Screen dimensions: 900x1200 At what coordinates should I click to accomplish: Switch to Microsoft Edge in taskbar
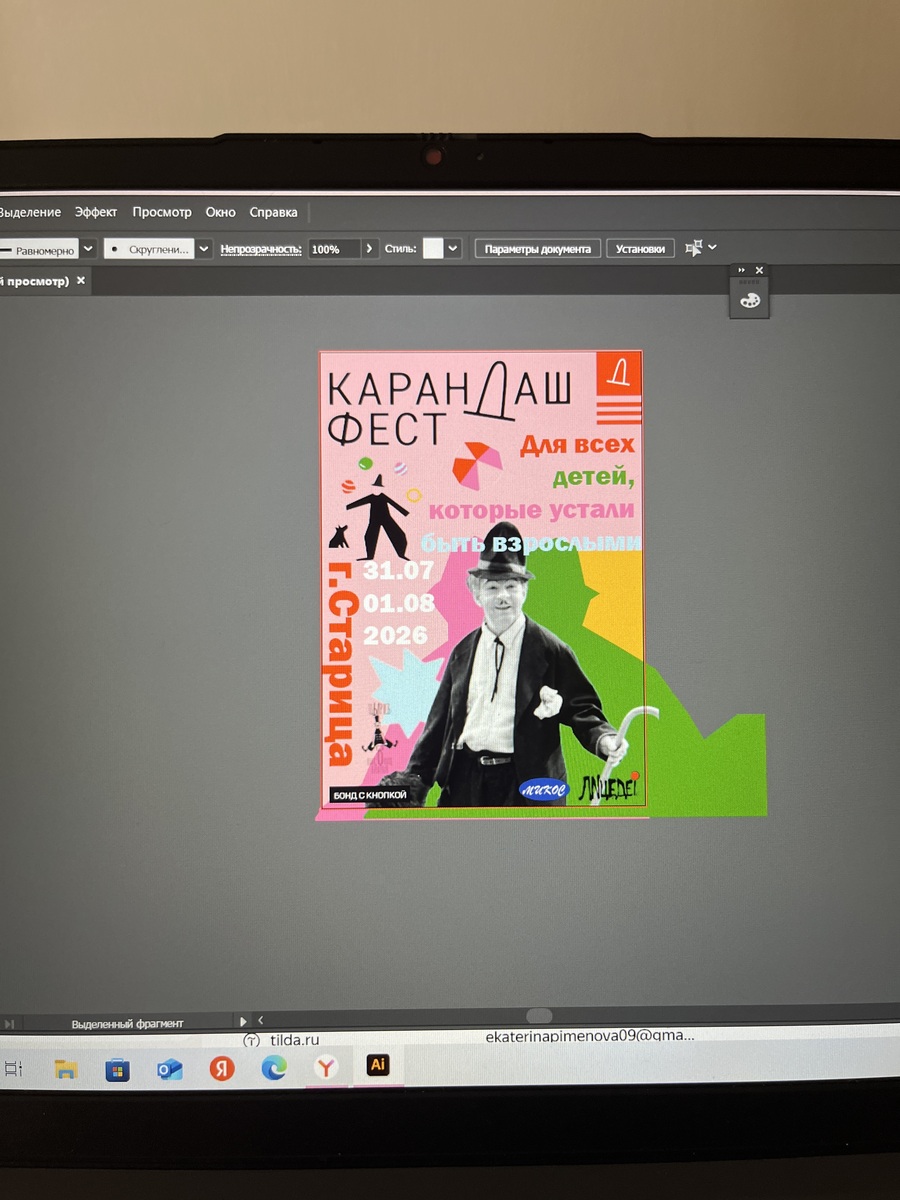[274, 1068]
